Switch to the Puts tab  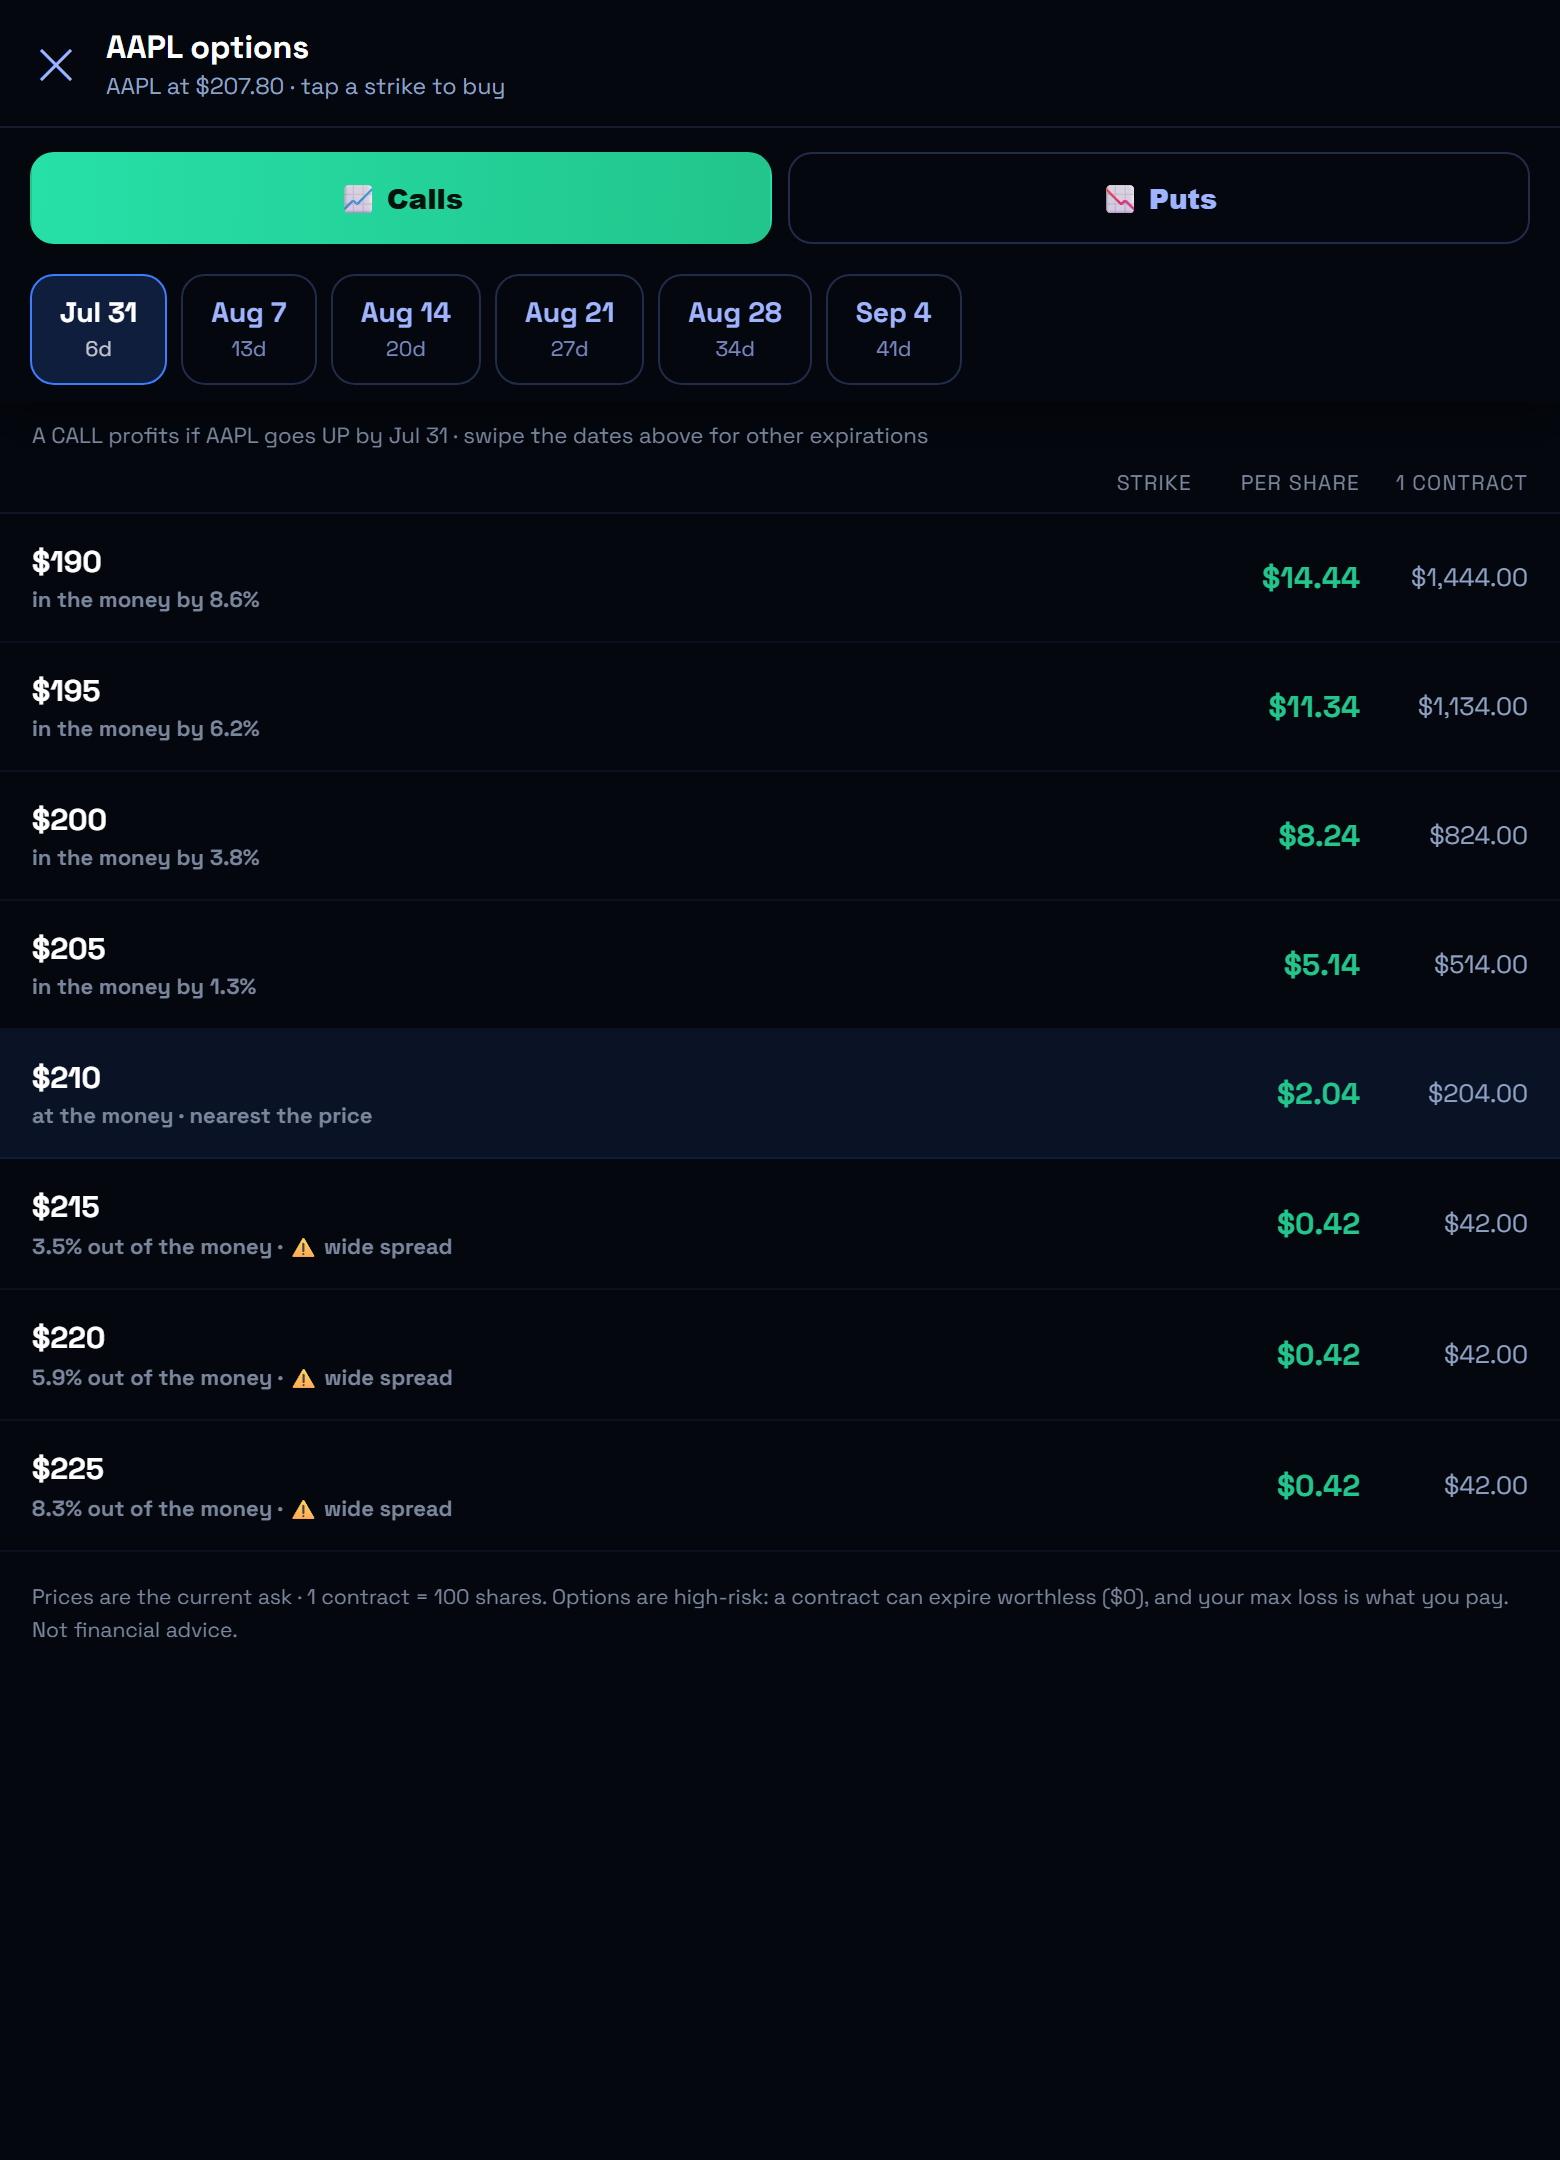coord(1159,198)
